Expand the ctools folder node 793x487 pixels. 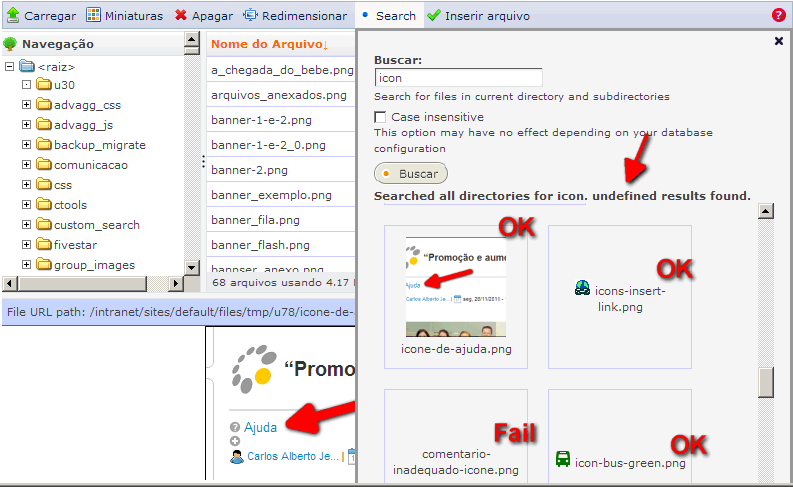pyautogui.click(x=26, y=204)
